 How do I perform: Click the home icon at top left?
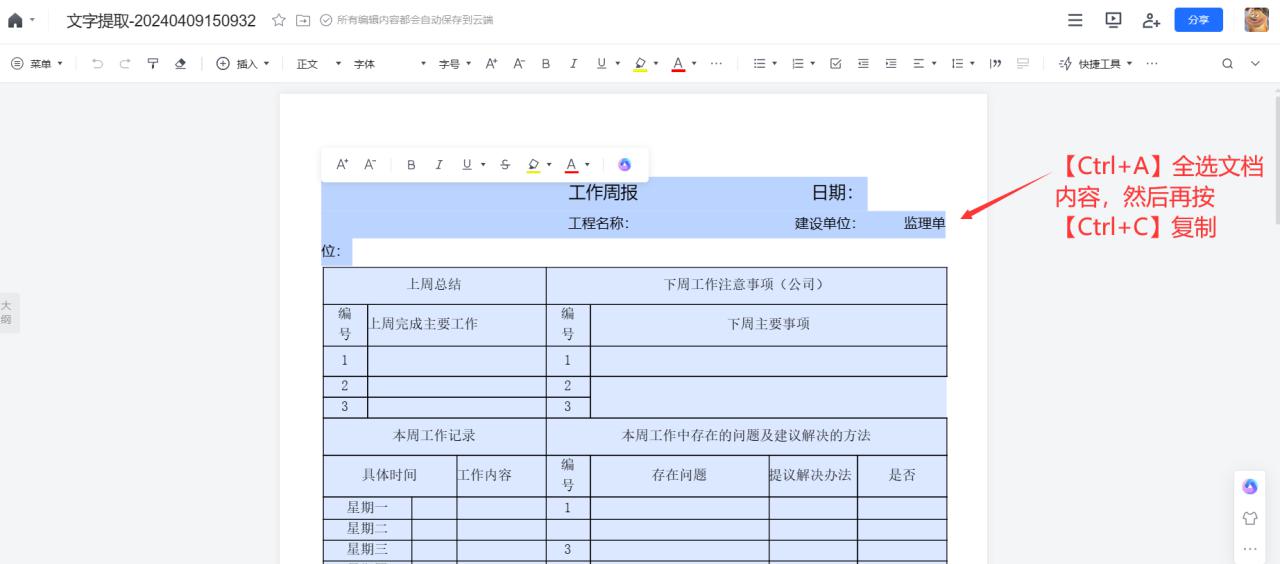15,20
